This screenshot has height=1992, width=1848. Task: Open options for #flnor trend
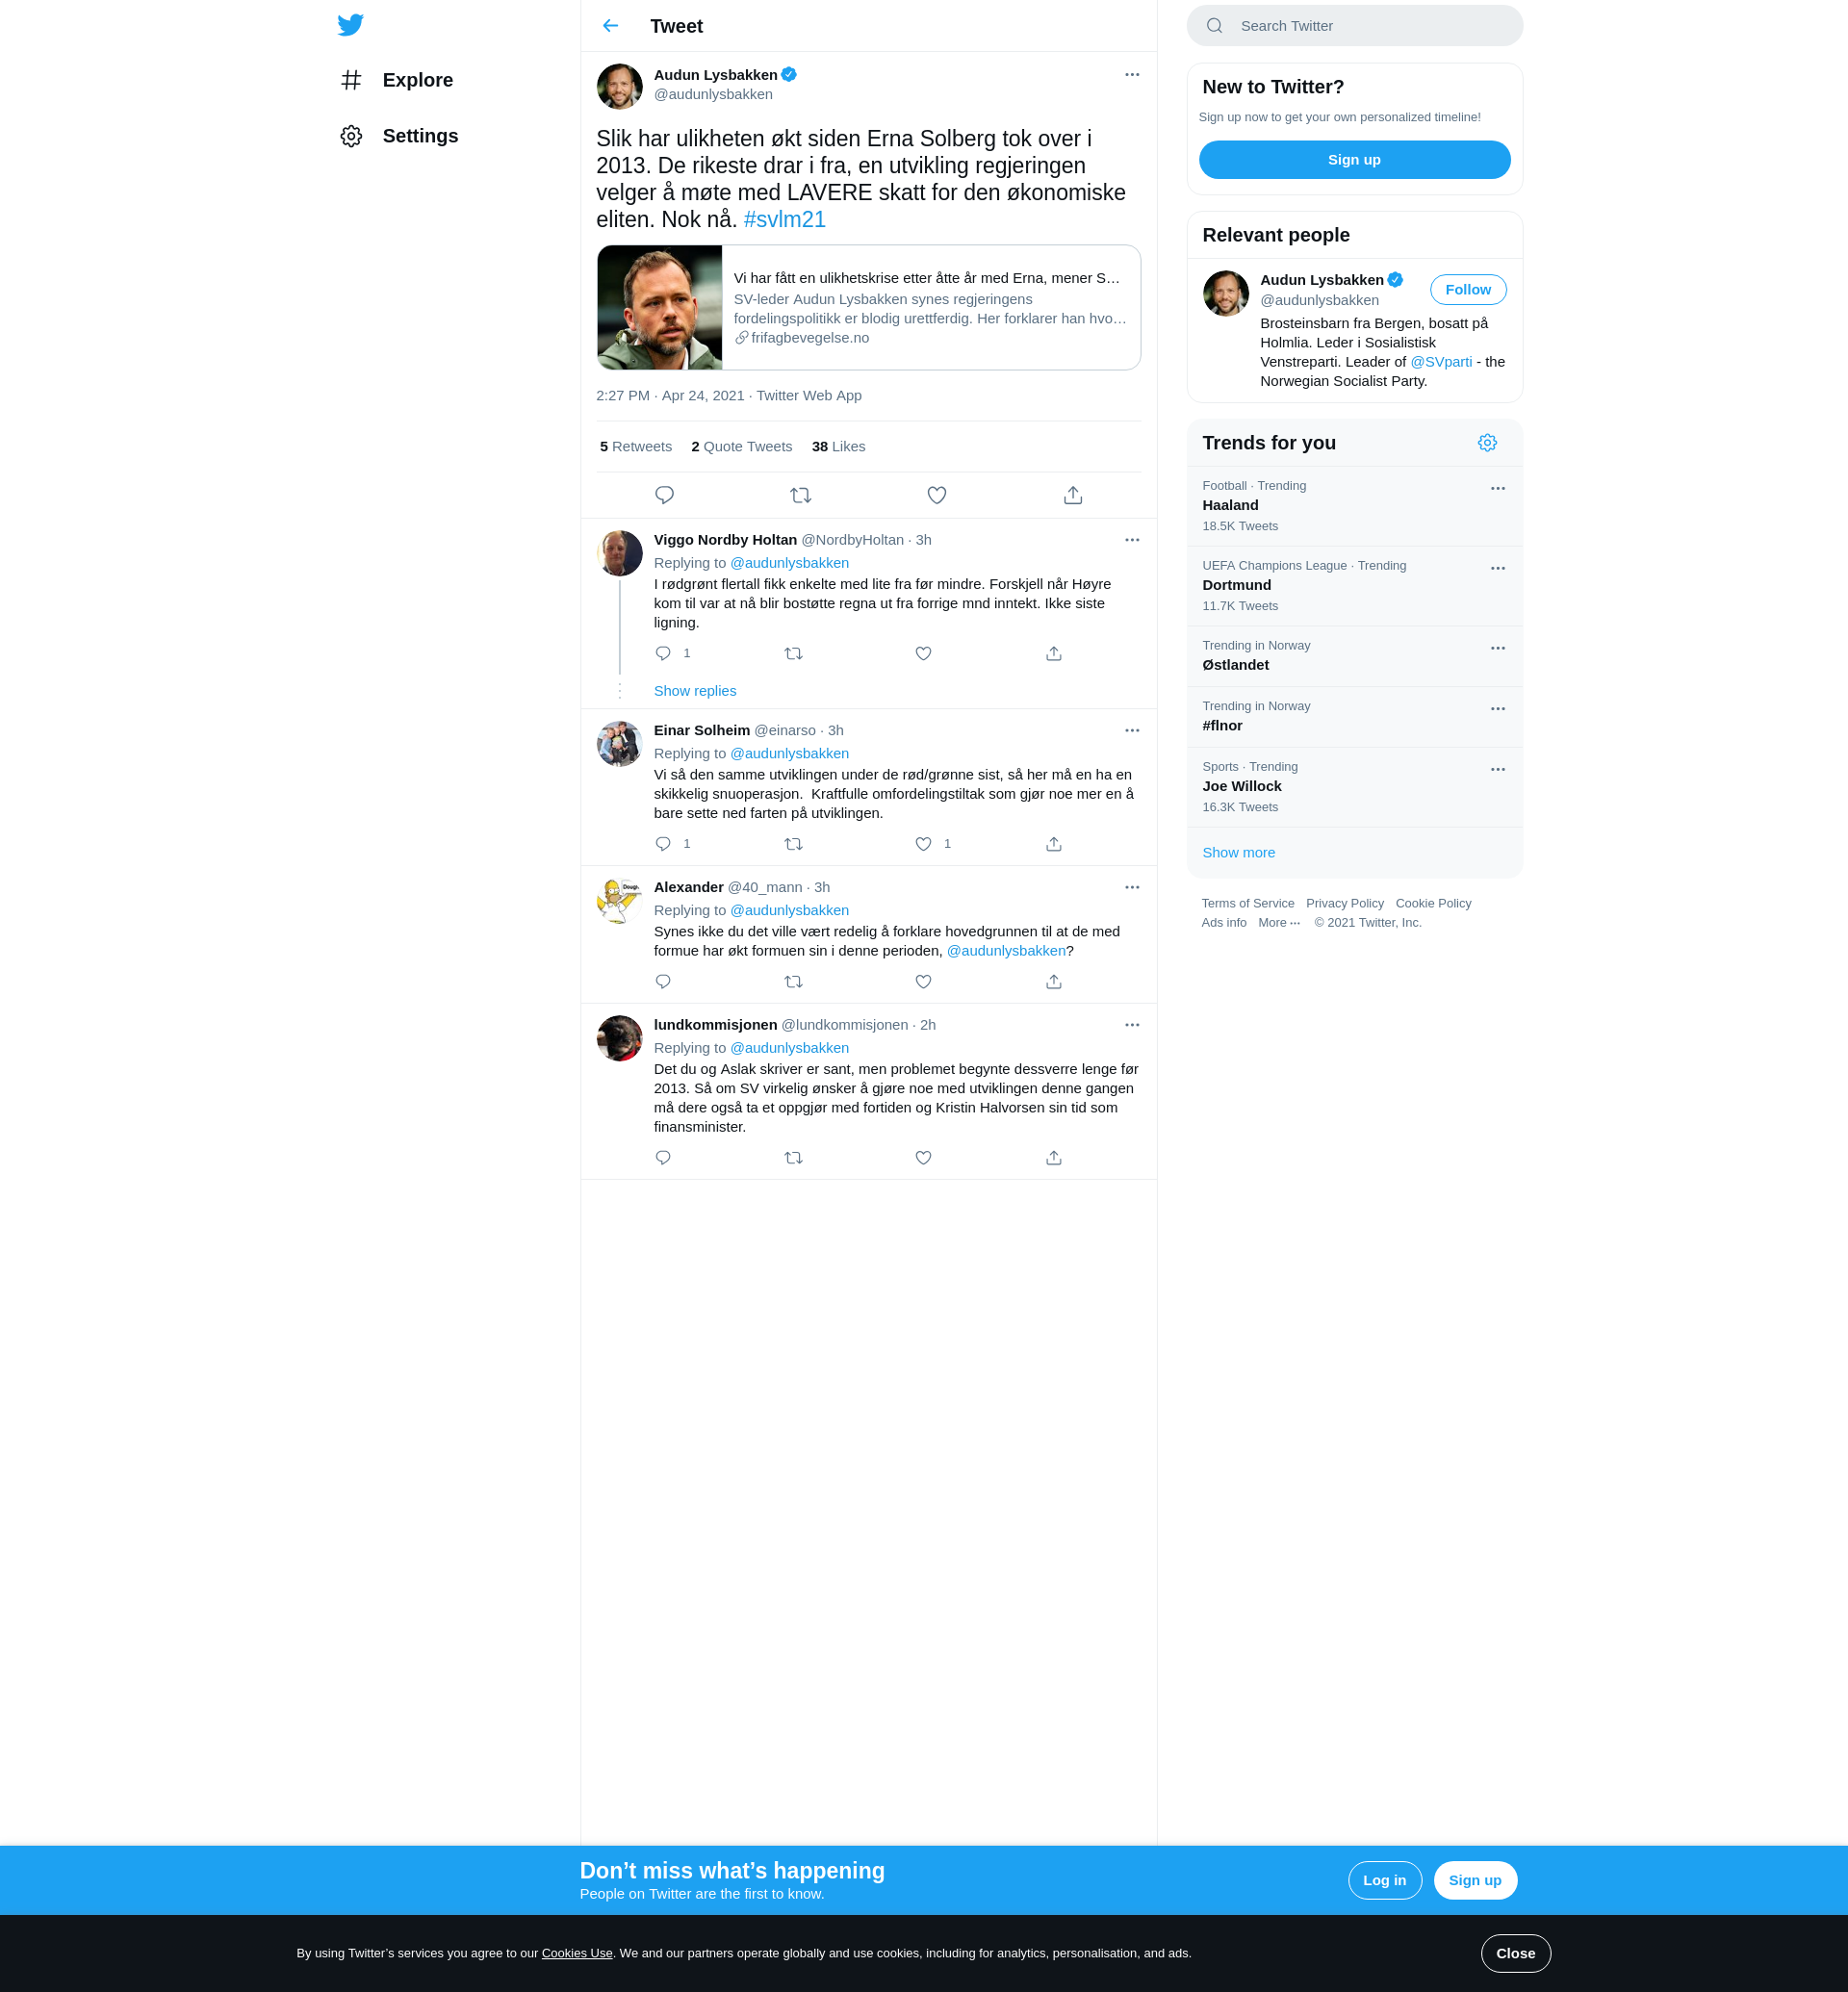(x=1498, y=709)
